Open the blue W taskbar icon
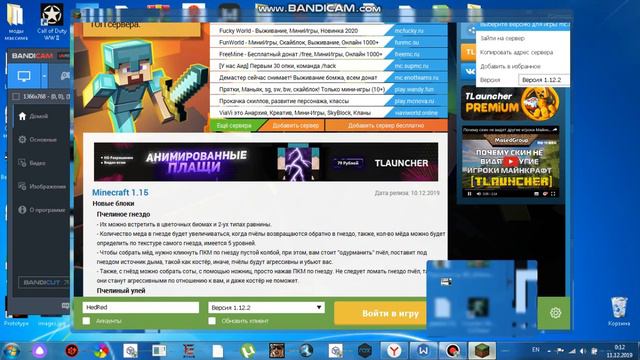 coord(423,351)
